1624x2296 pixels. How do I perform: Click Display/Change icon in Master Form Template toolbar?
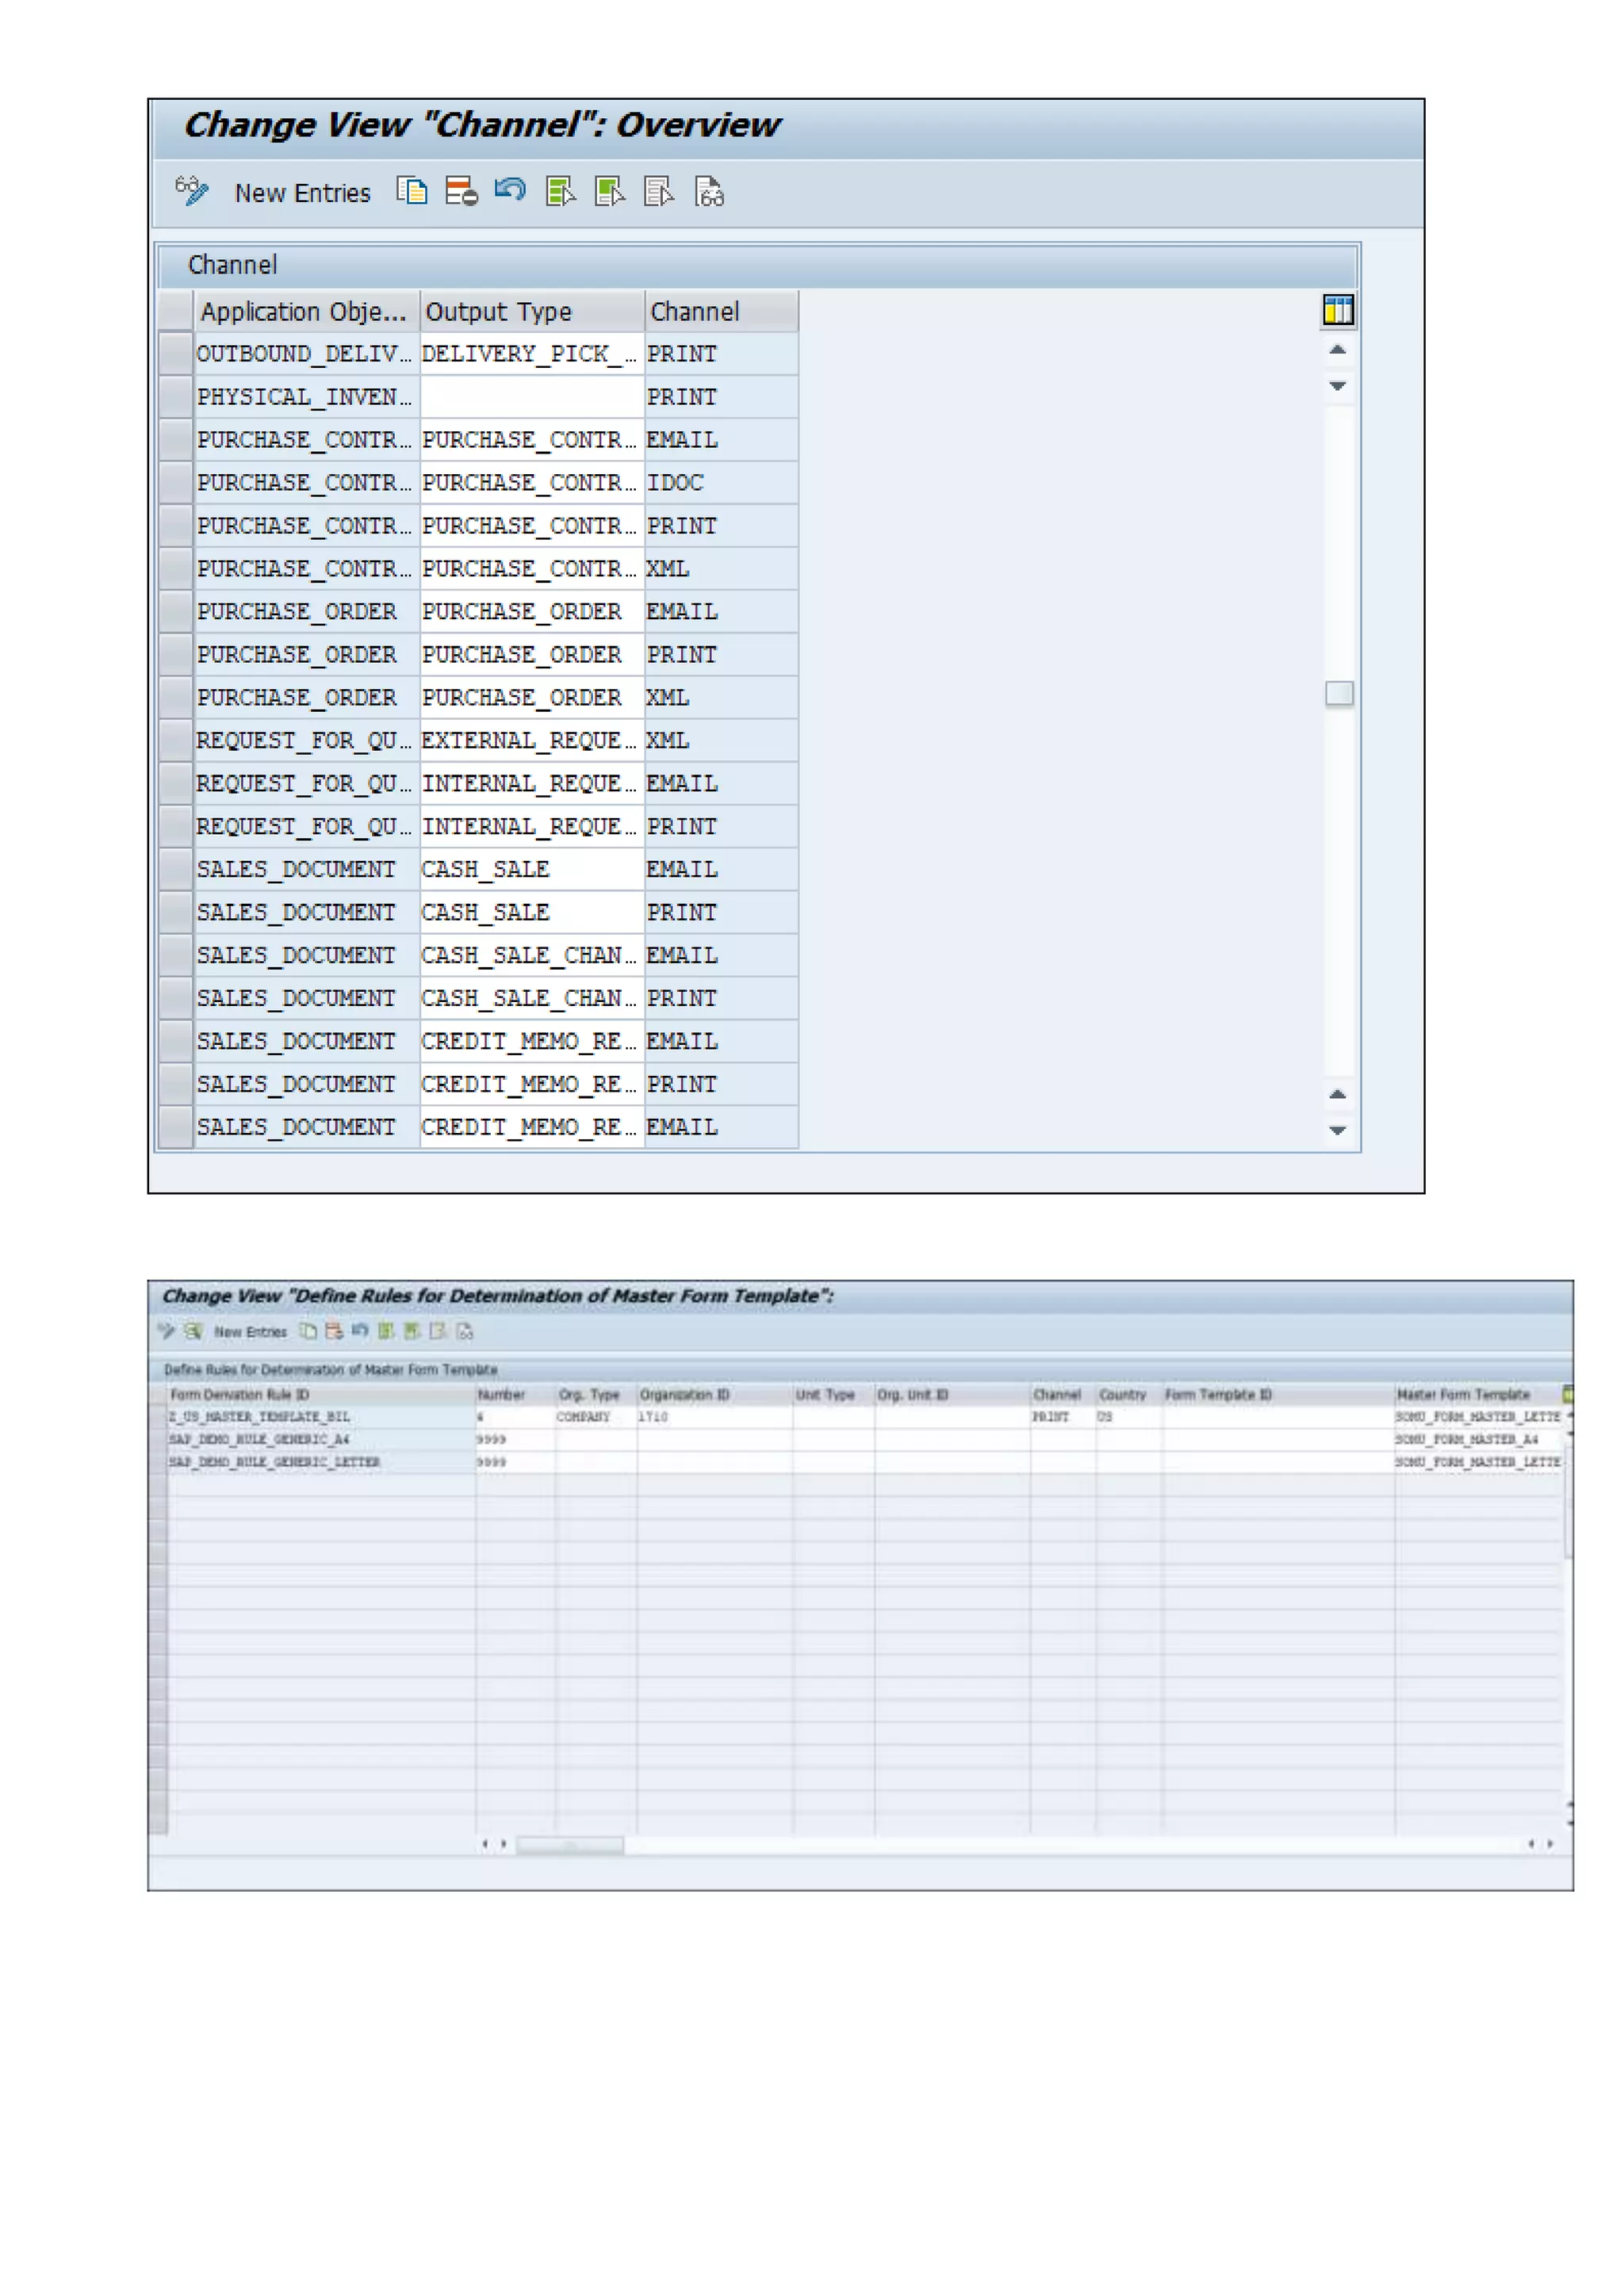tap(166, 1331)
